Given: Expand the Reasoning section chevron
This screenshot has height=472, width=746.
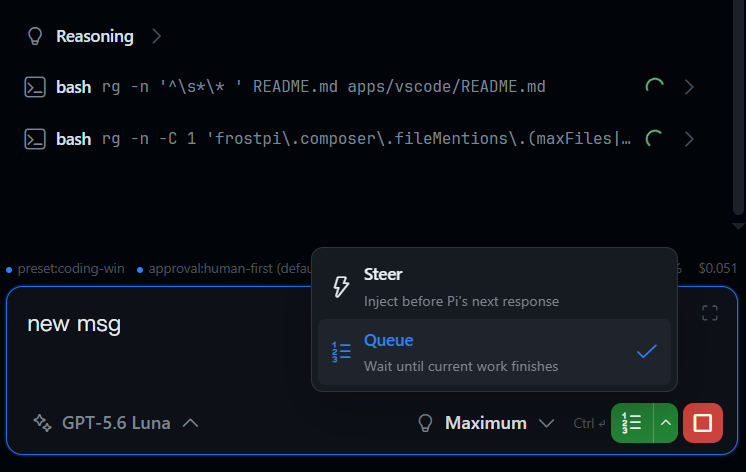Looking at the screenshot, I should 157,36.
